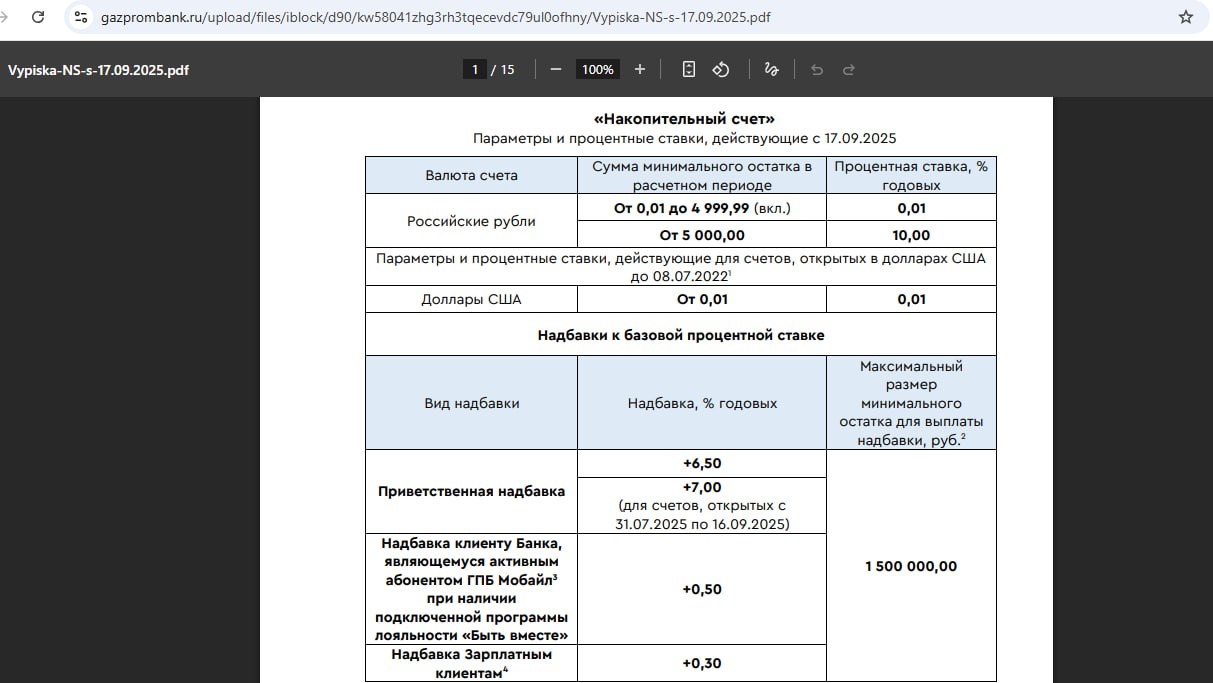Rotate the PDF counterclockwise

(x=720, y=69)
